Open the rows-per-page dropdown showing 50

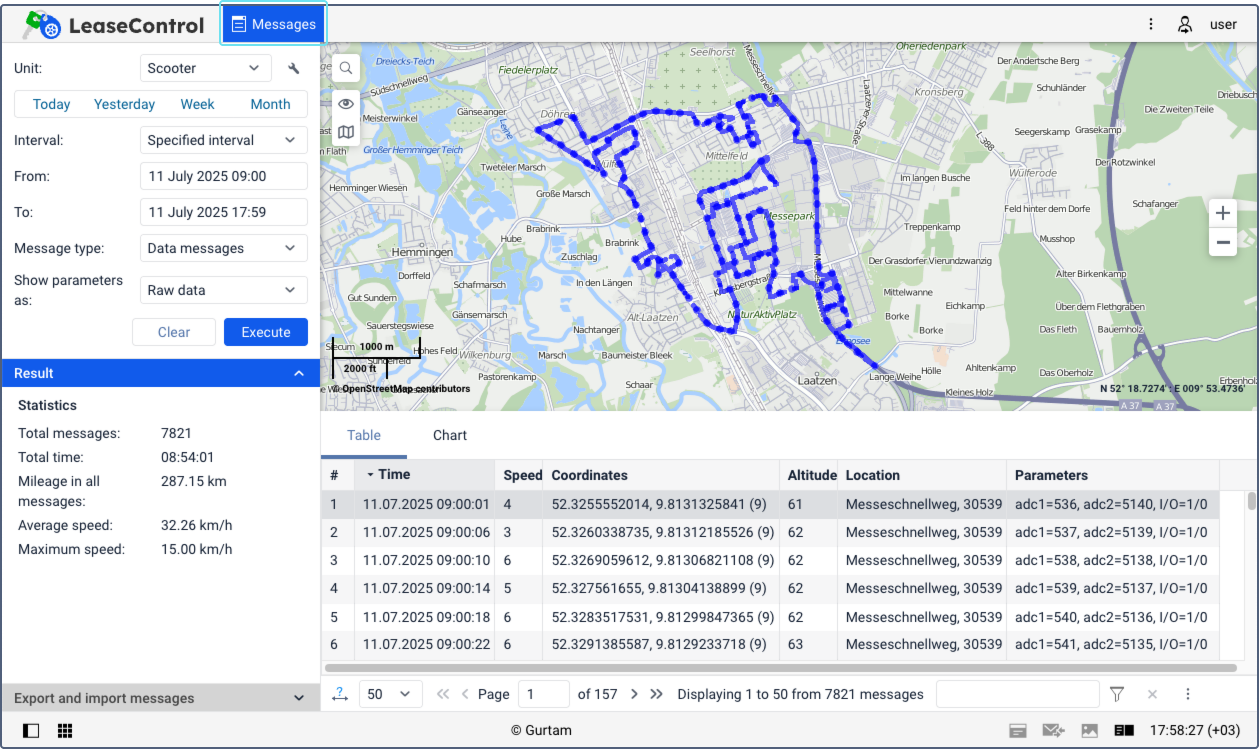point(390,694)
